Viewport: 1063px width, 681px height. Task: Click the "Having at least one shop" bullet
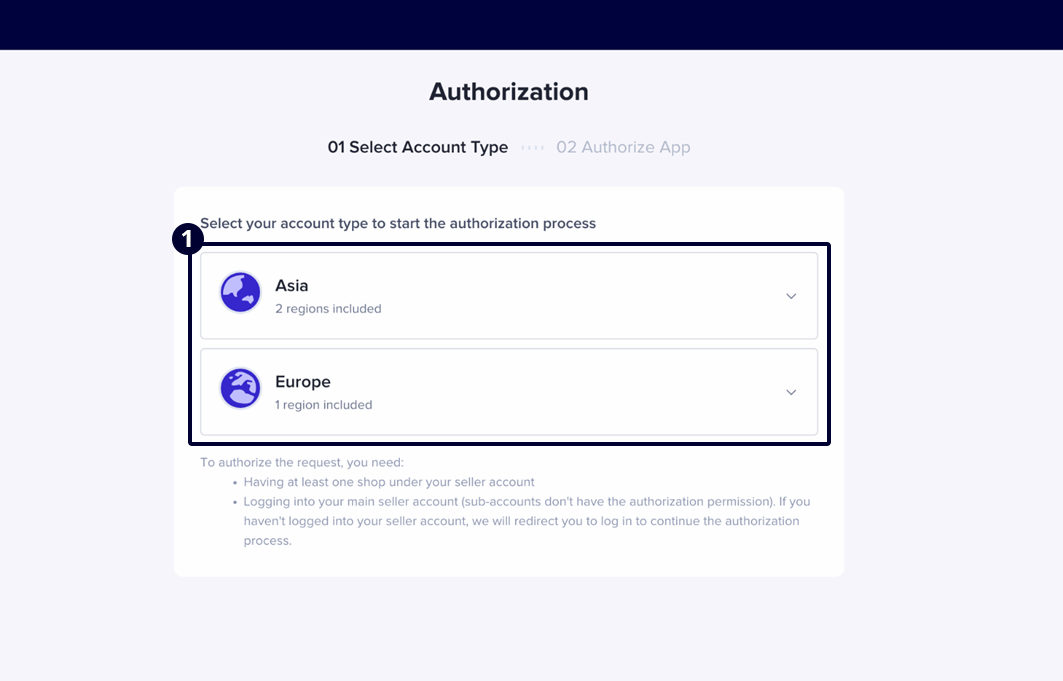click(389, 482)
